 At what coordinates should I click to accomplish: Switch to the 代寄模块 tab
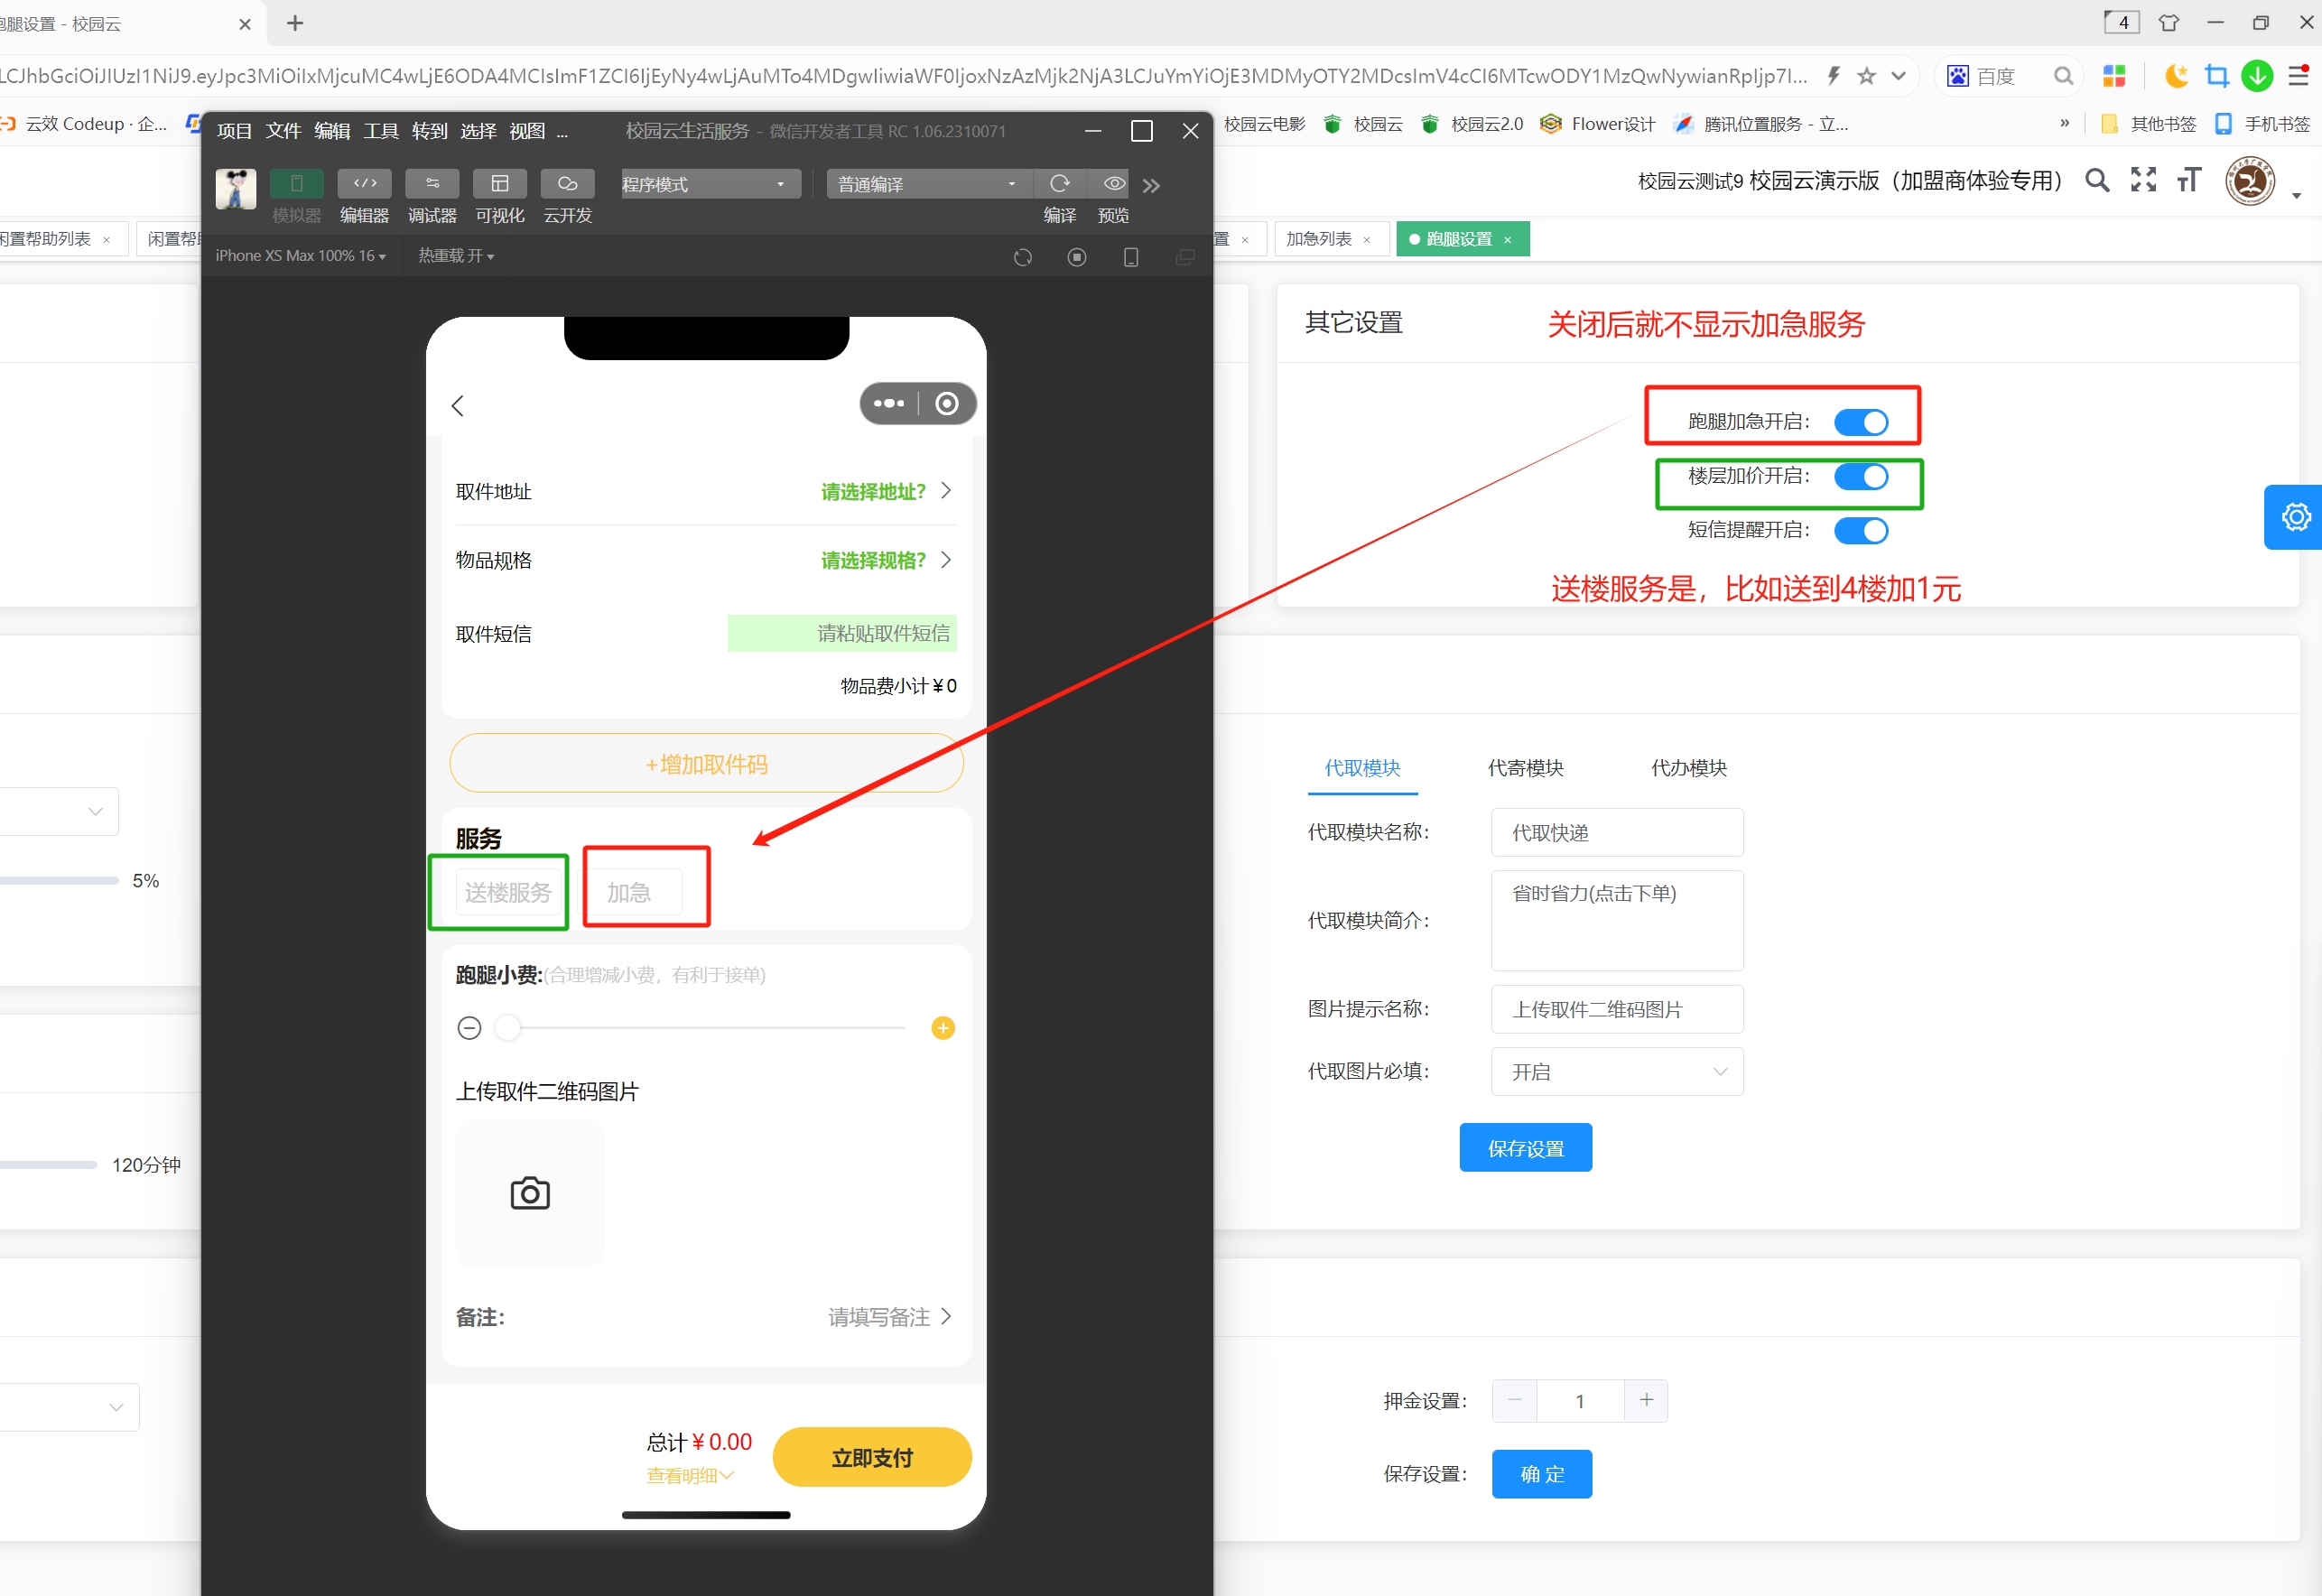(x=1525, y=768)
